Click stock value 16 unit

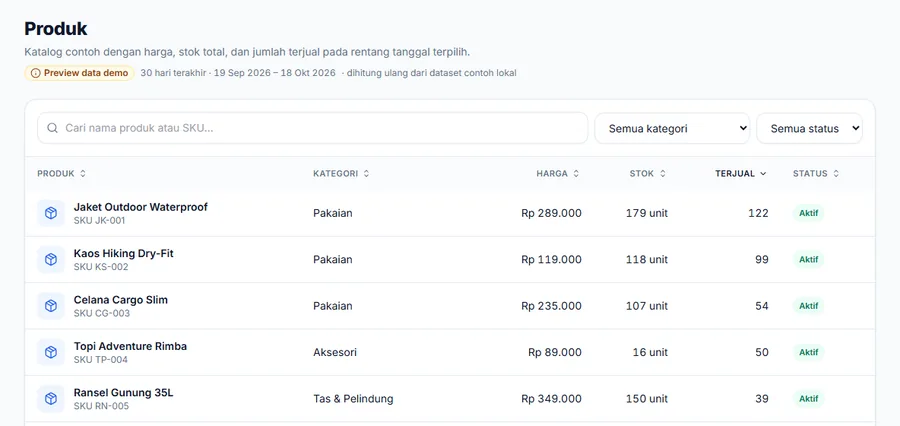650,352
